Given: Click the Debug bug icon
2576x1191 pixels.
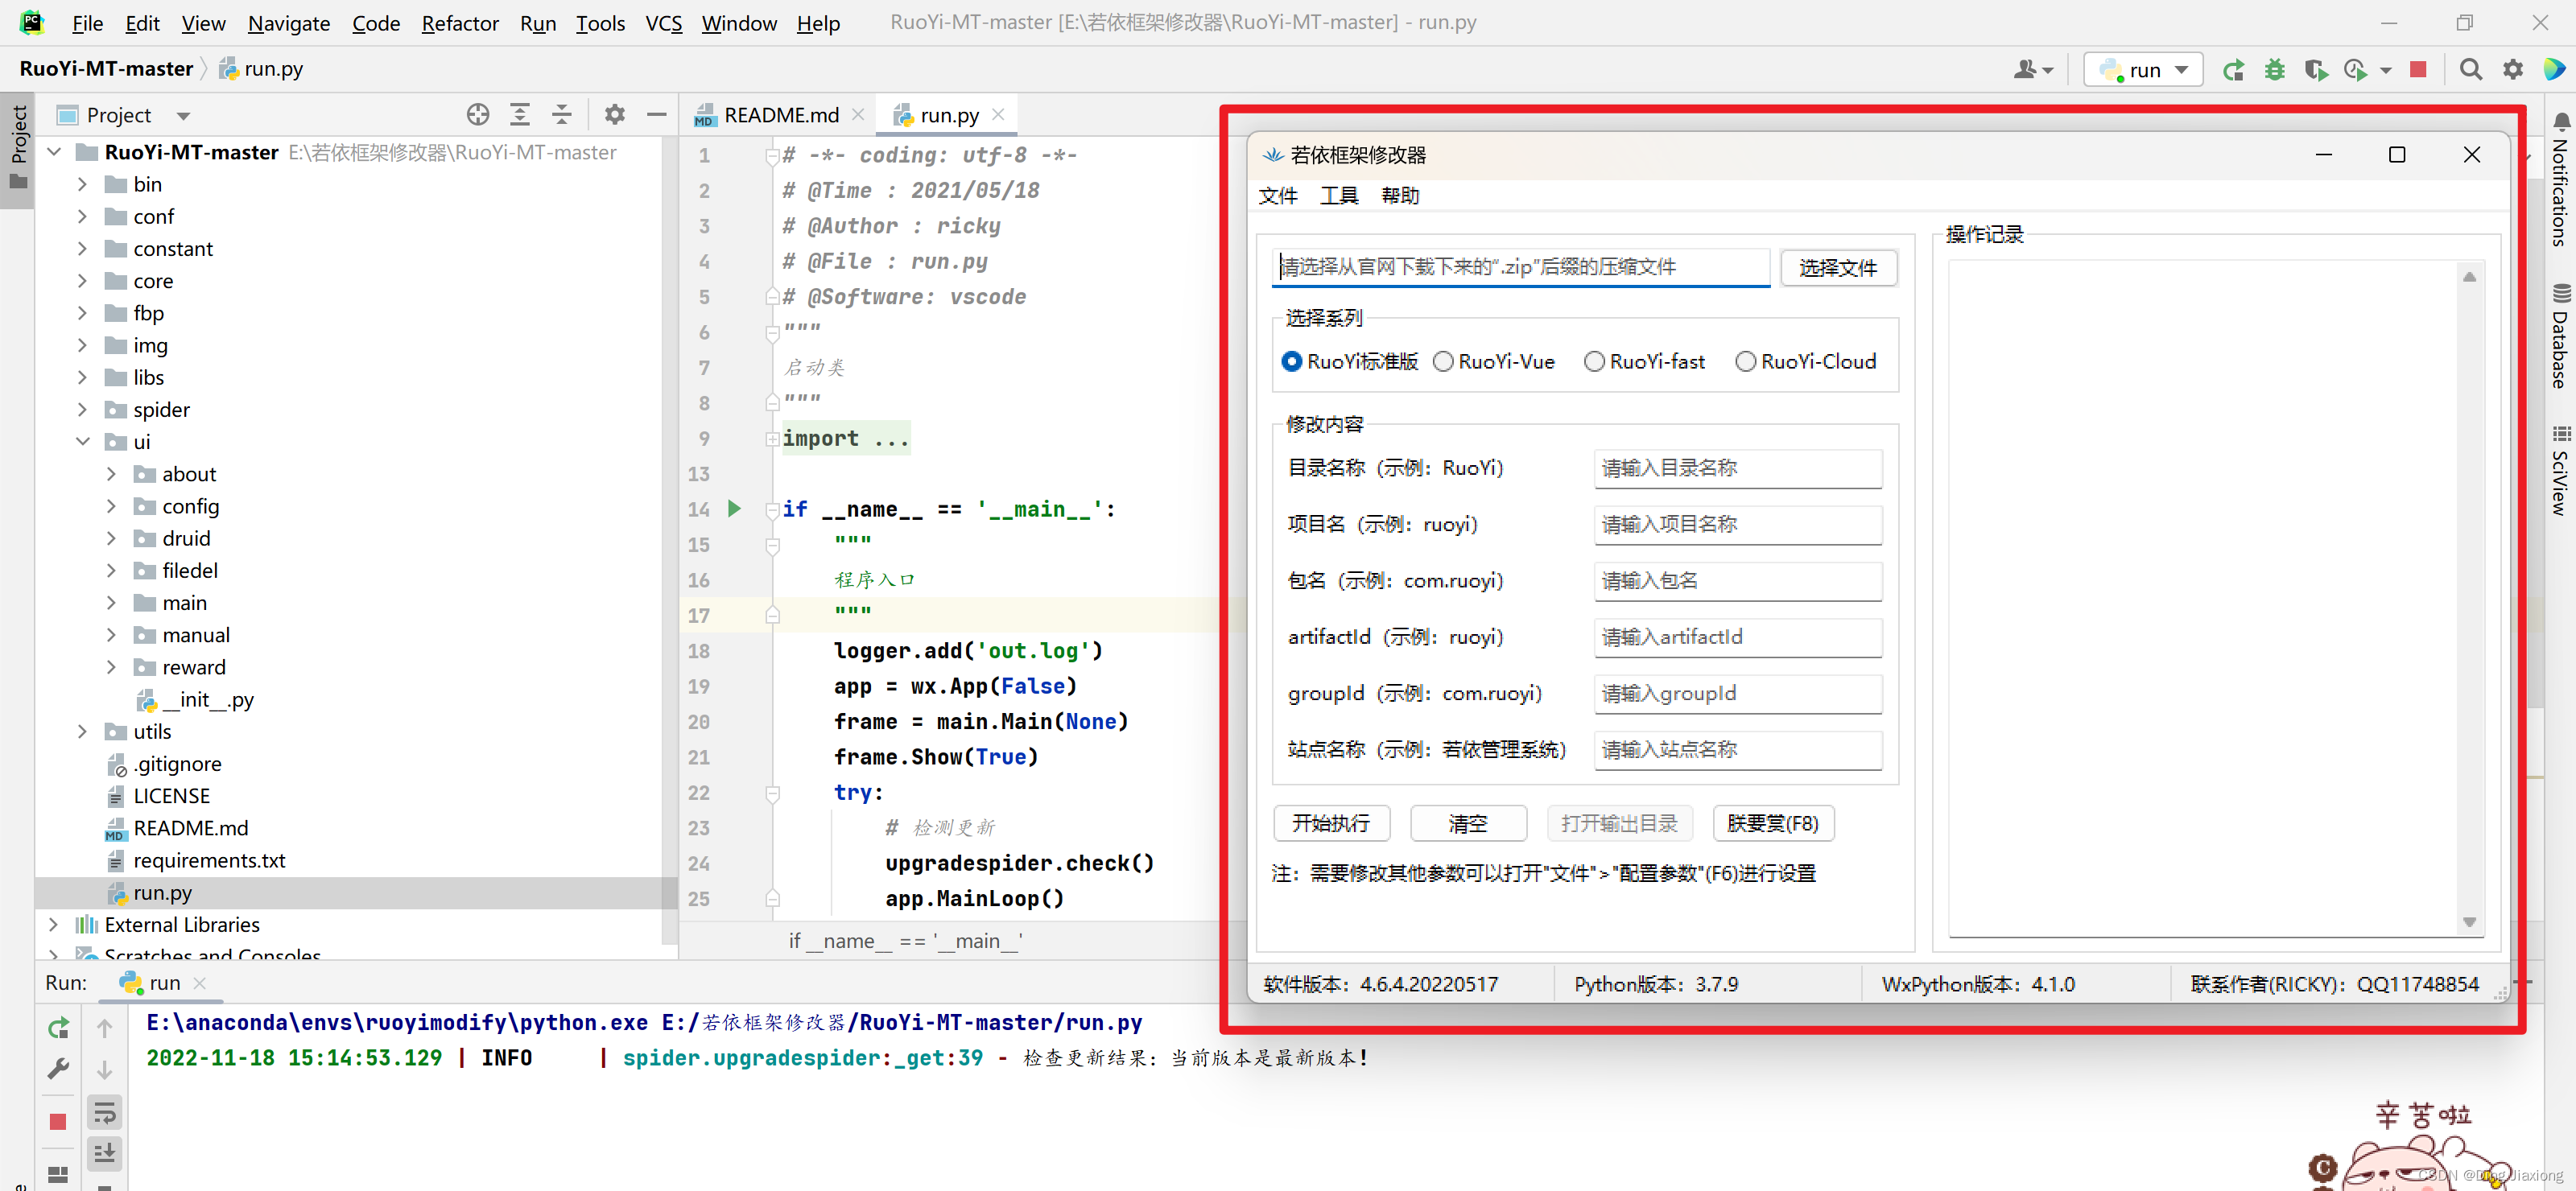Looking at the screenshot, I should point(2275,70).
